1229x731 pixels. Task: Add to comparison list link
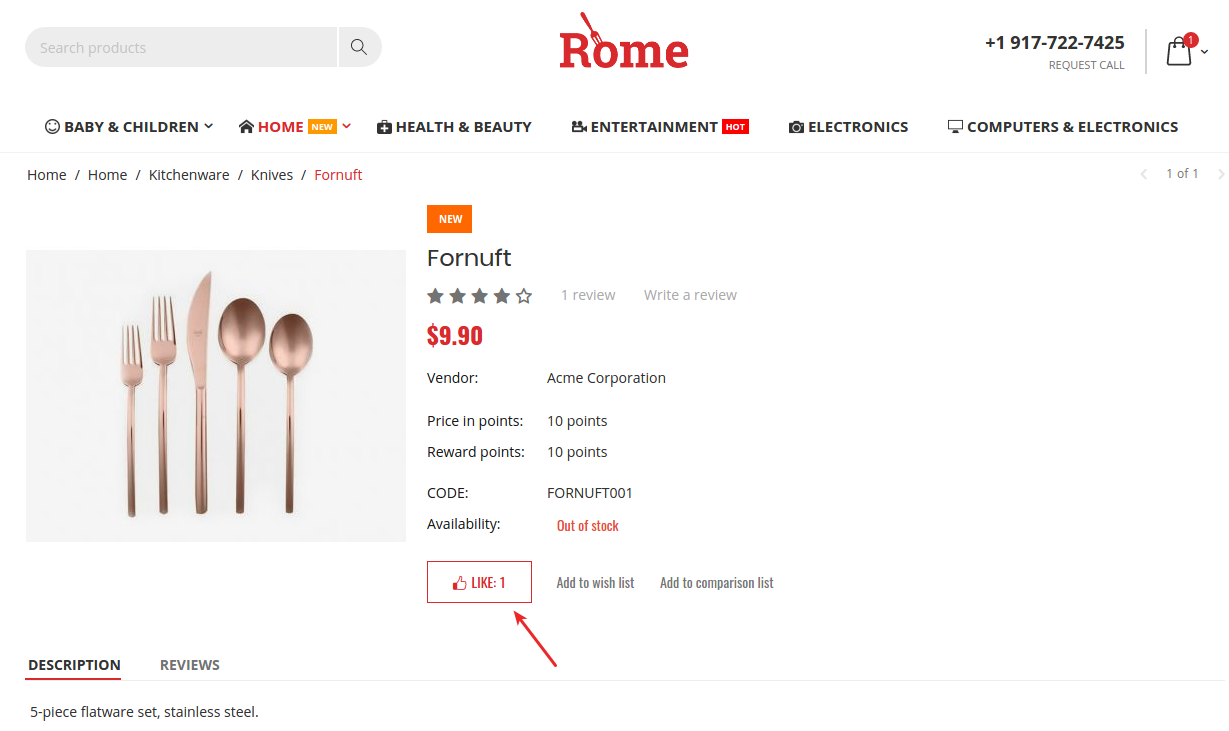click(x=717, y=583)
